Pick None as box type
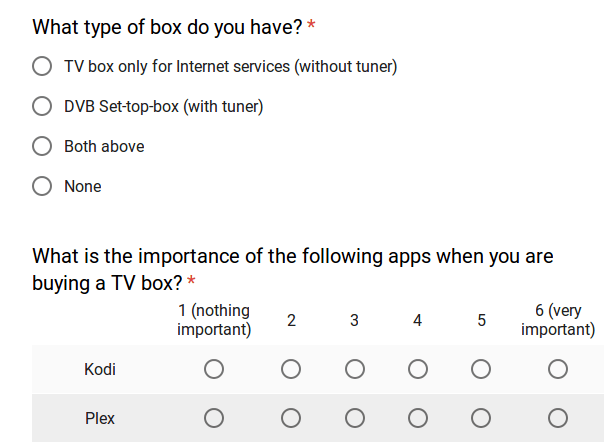Screen dimensions: 613x442 [42, 186]
